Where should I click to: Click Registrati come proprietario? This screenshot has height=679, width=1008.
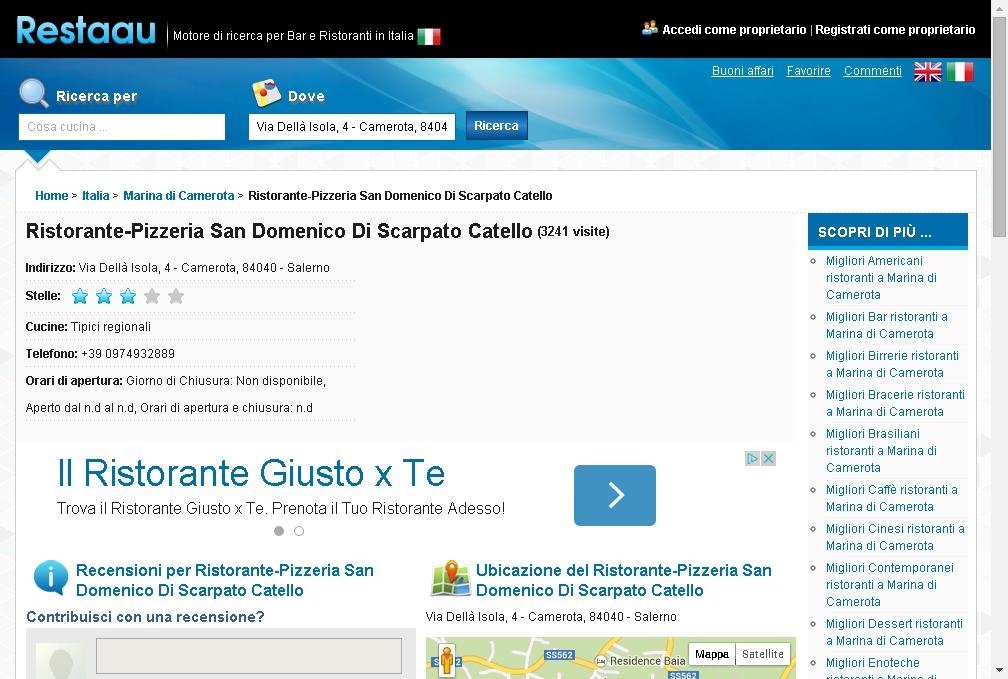(x=896, y=30)
